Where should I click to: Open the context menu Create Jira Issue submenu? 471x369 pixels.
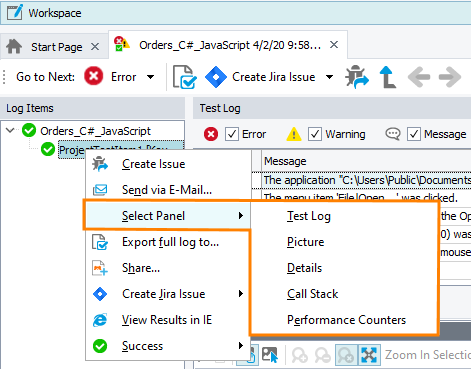[168, 294]
